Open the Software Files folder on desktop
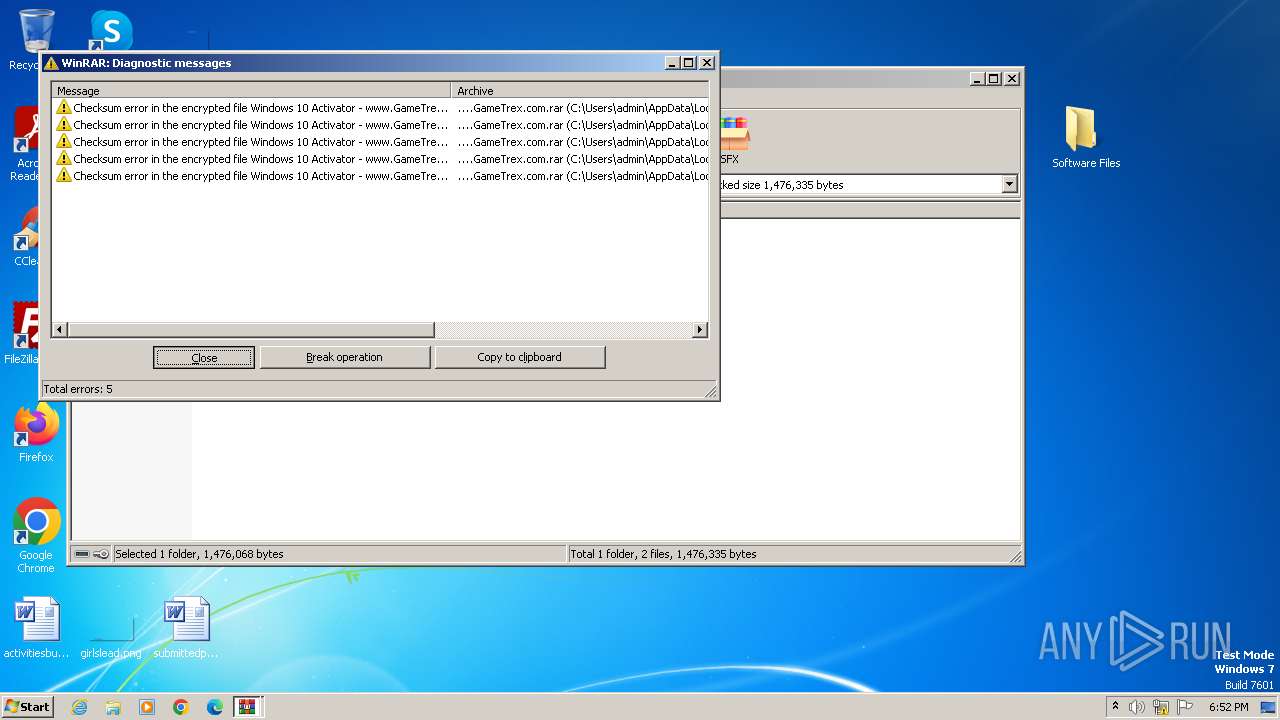The image size is (1280, 720). (1085, 138)
